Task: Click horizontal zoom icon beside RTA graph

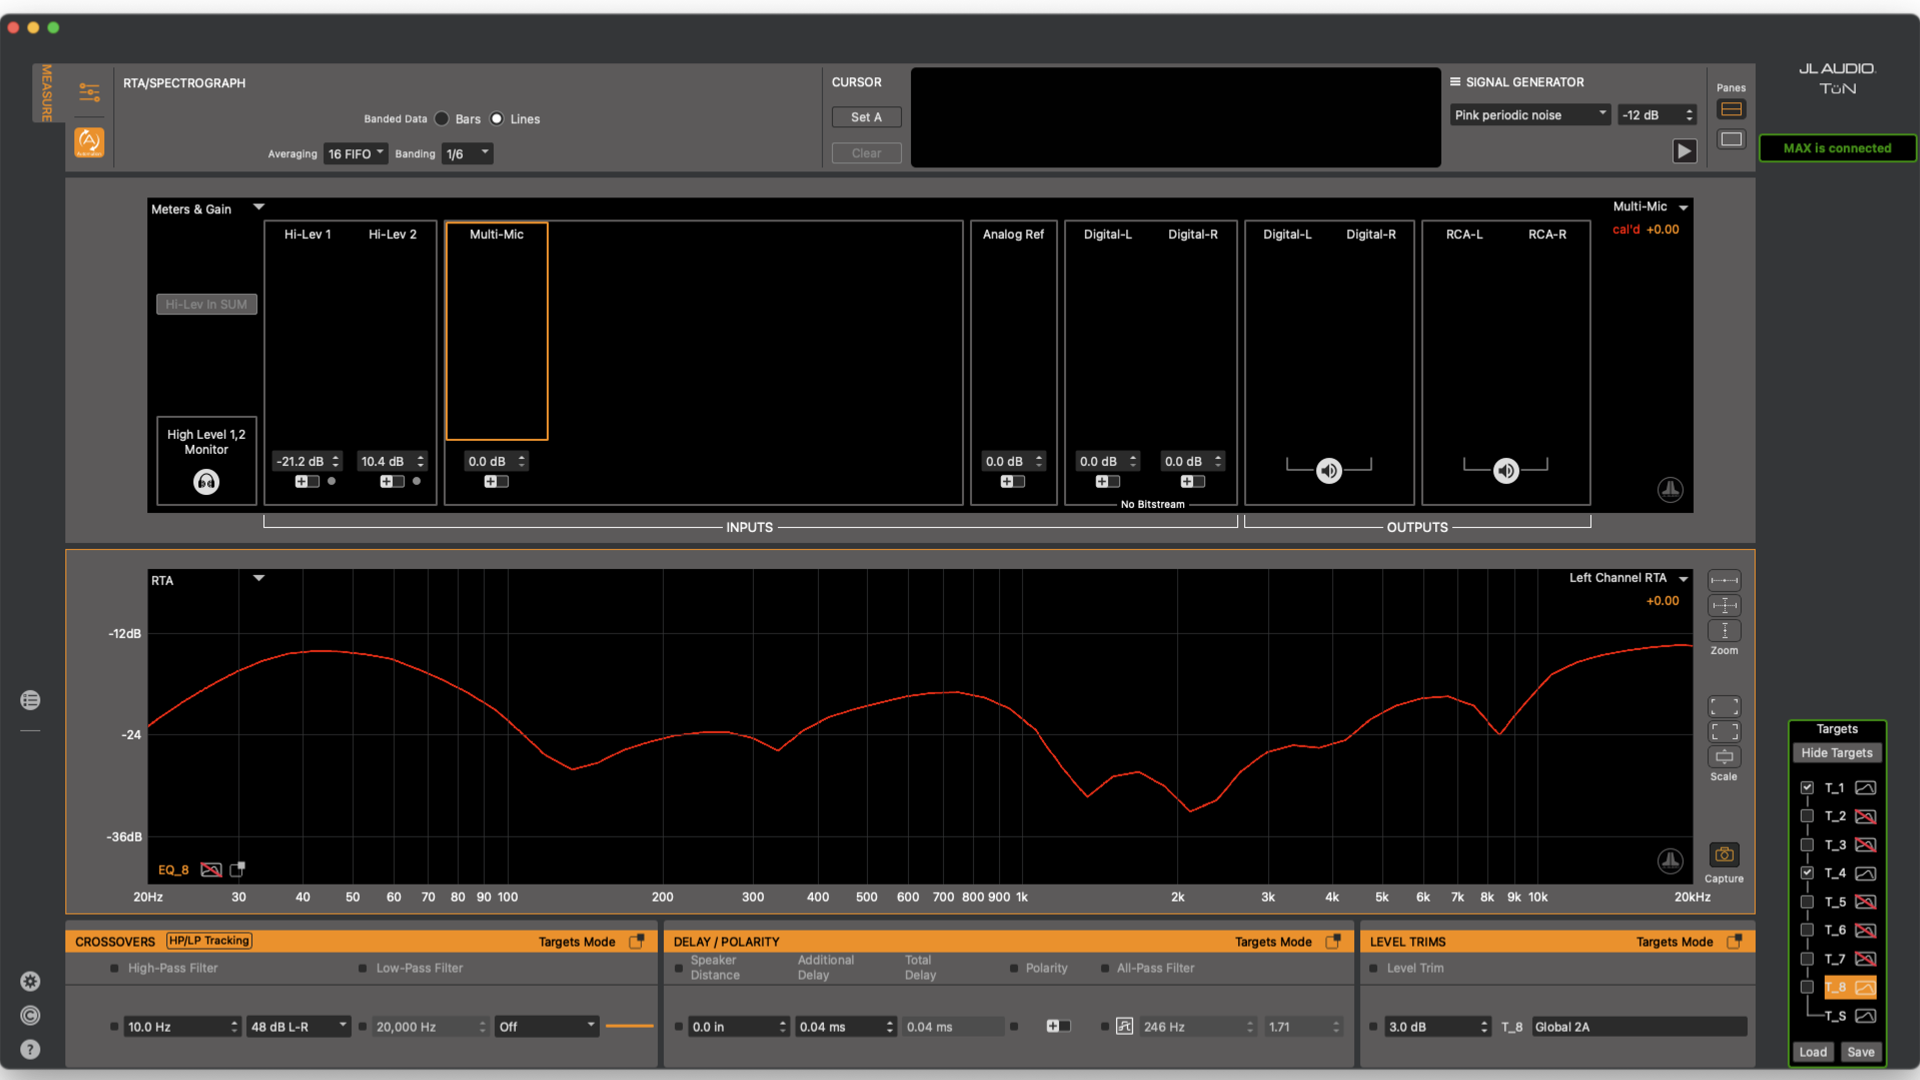Action: [1724, 581]
